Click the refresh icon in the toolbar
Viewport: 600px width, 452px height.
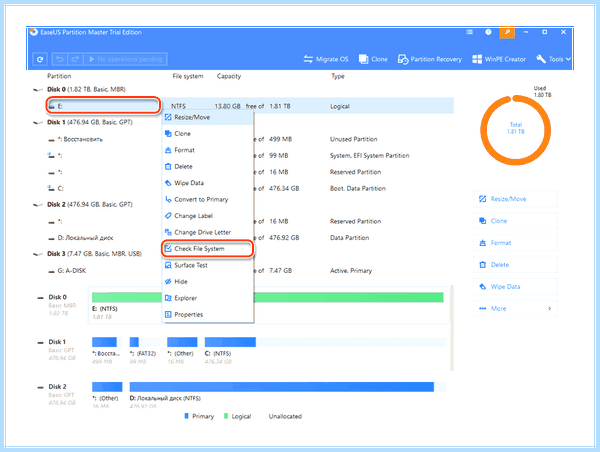[x=40, y=59]
